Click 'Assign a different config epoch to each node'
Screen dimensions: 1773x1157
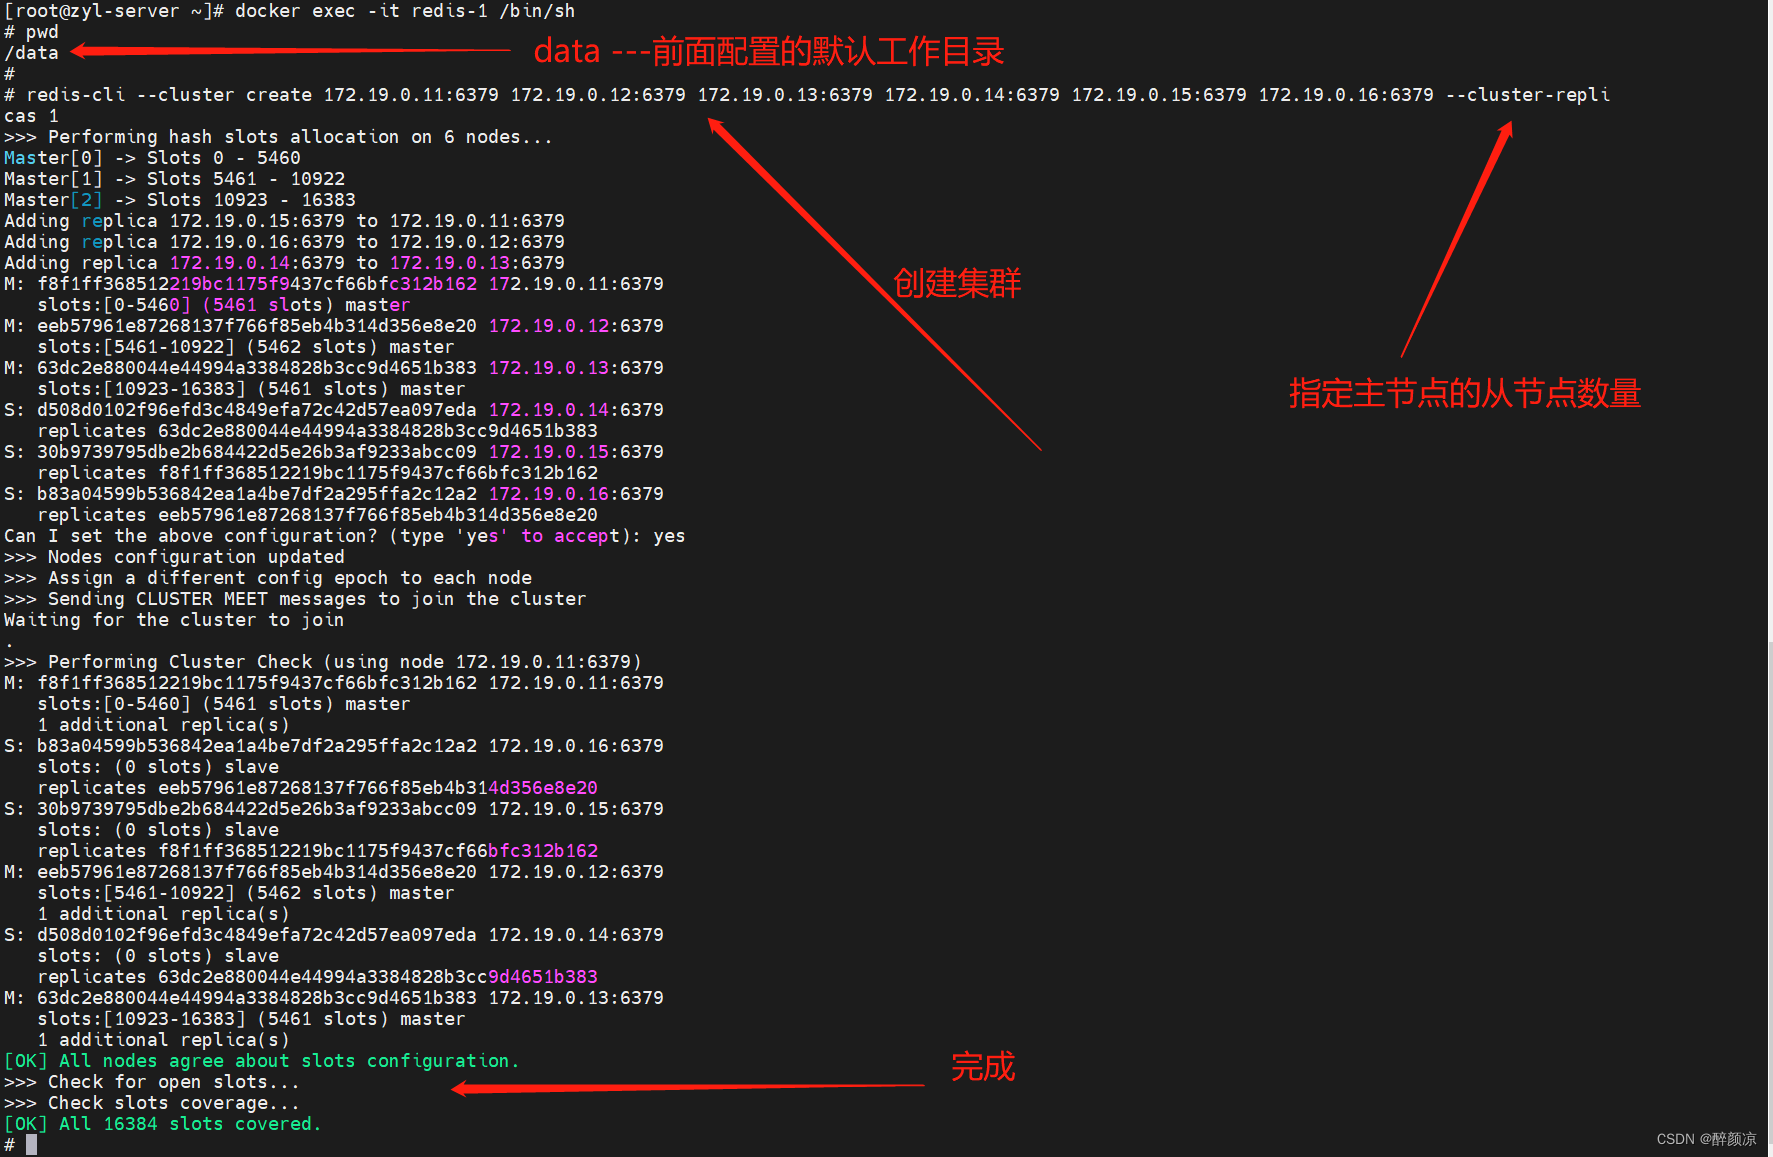pyautogui.click(x=268, y=578)
